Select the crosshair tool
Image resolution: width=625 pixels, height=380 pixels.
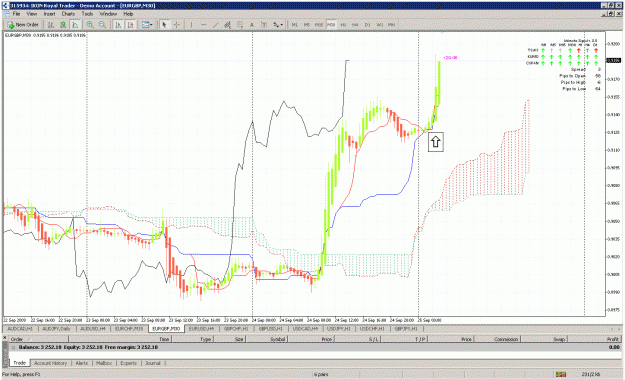tap(176, 25)
